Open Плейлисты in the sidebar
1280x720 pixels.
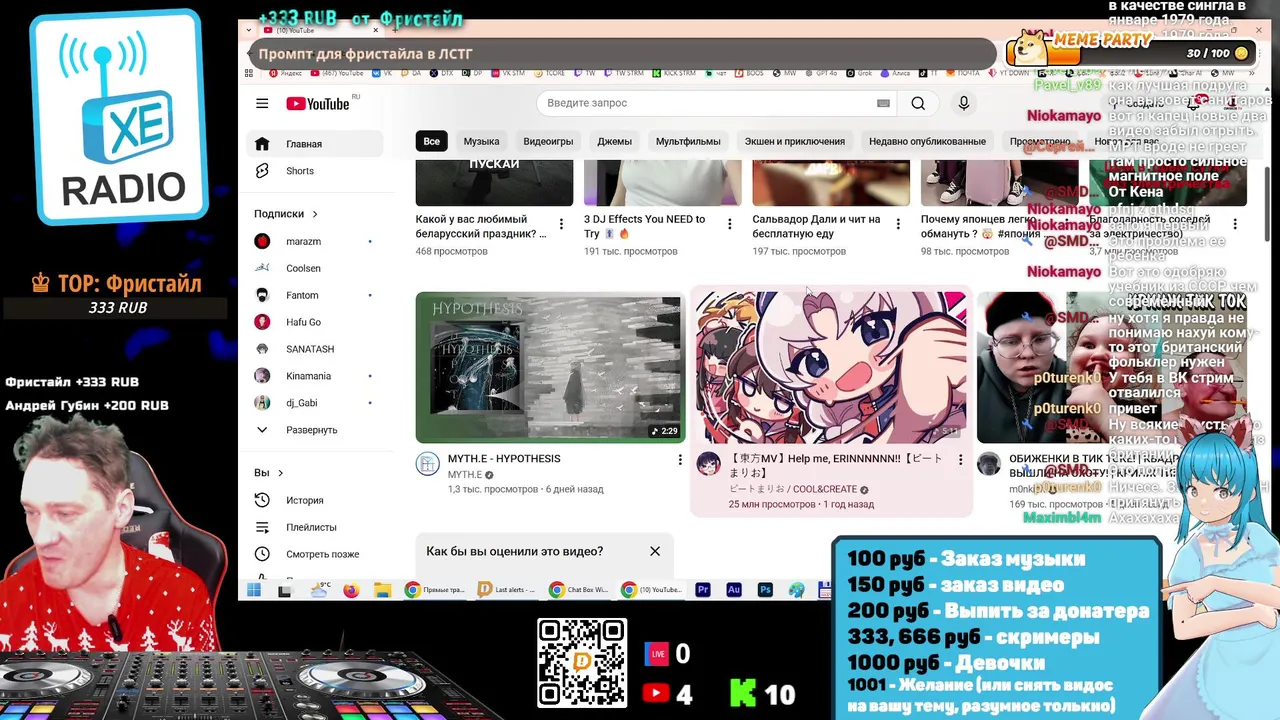click(x=314, y=527)
